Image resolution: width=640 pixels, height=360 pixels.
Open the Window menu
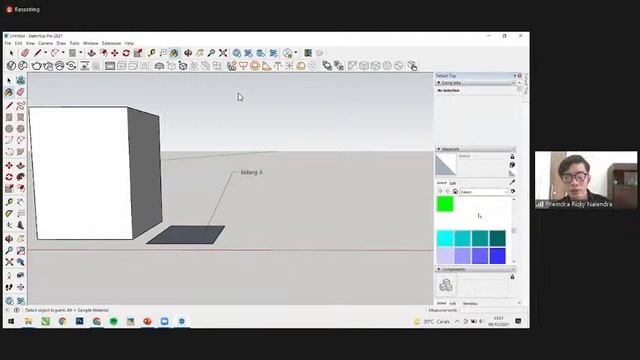[91, 43]
